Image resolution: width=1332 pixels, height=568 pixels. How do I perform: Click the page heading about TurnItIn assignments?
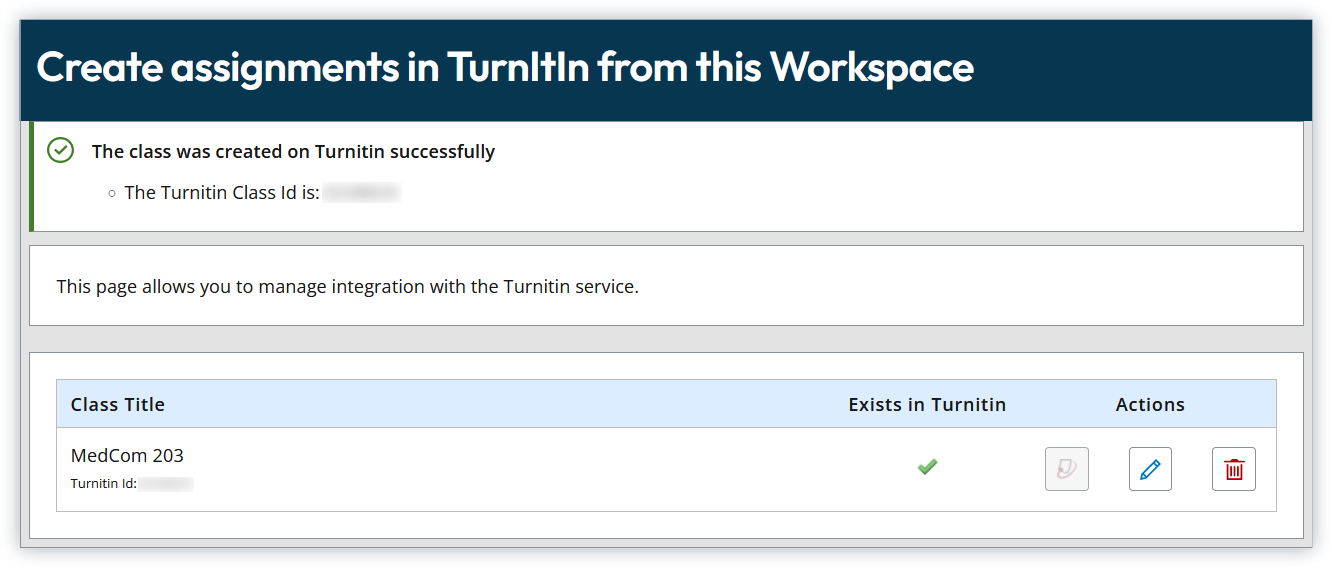click(x=505, y=67)
